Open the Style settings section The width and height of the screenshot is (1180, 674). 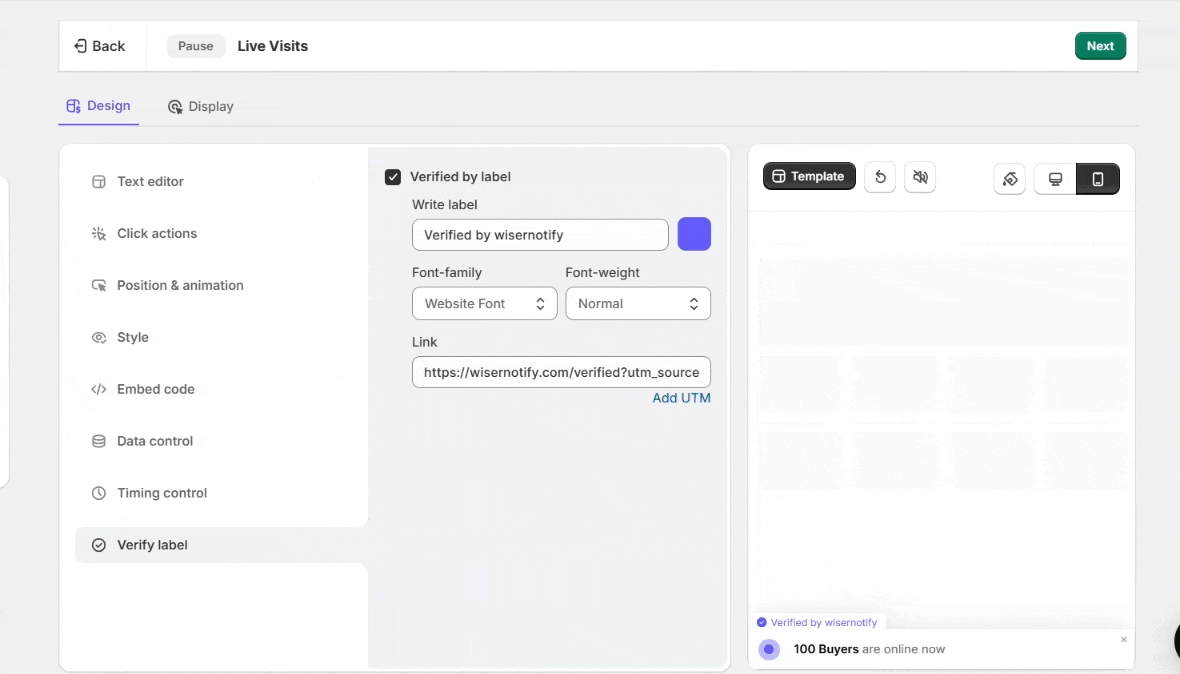coord(132,337)
